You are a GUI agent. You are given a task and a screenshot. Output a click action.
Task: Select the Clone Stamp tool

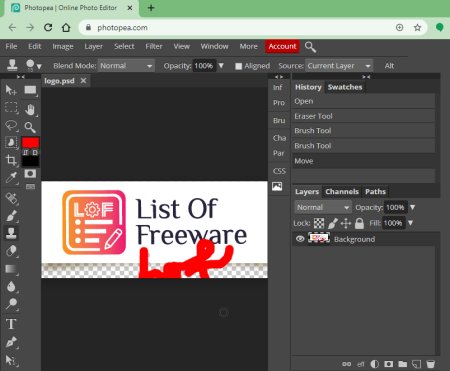click(11, 233)
